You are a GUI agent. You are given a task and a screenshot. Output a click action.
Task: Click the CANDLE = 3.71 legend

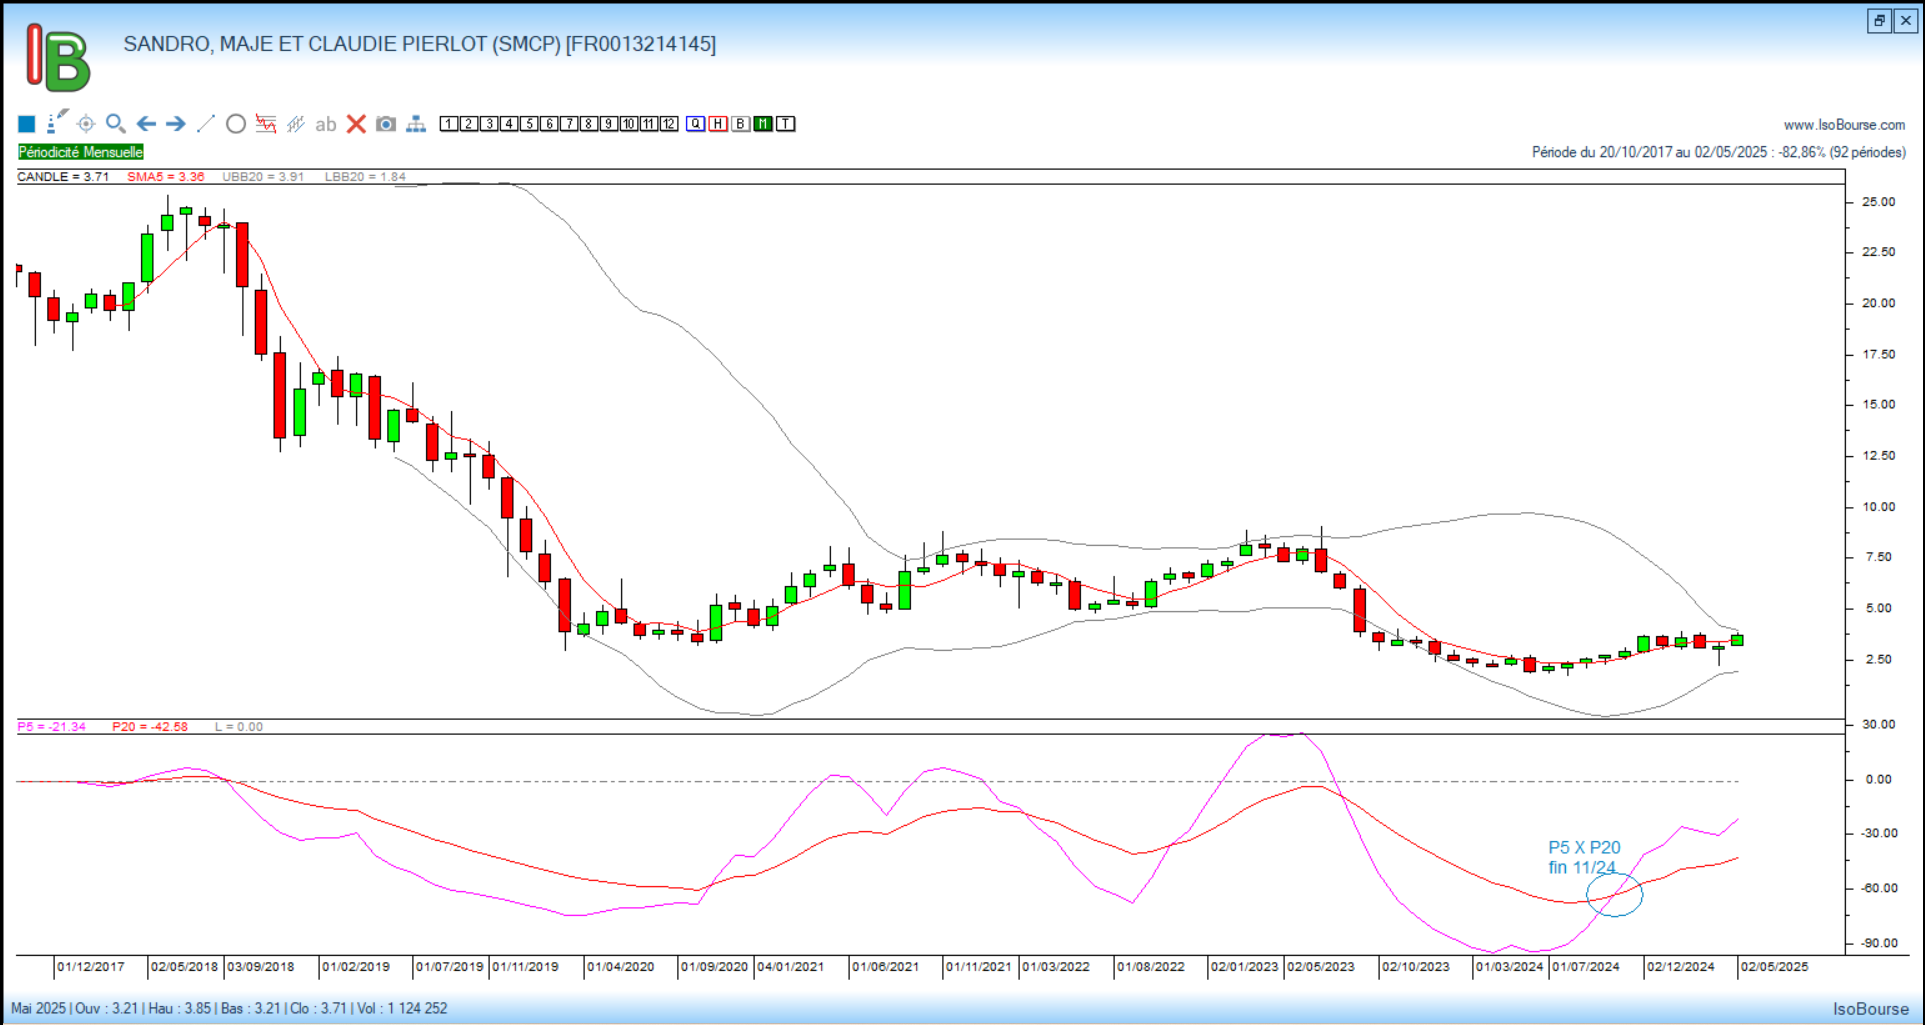coord(63,177)
